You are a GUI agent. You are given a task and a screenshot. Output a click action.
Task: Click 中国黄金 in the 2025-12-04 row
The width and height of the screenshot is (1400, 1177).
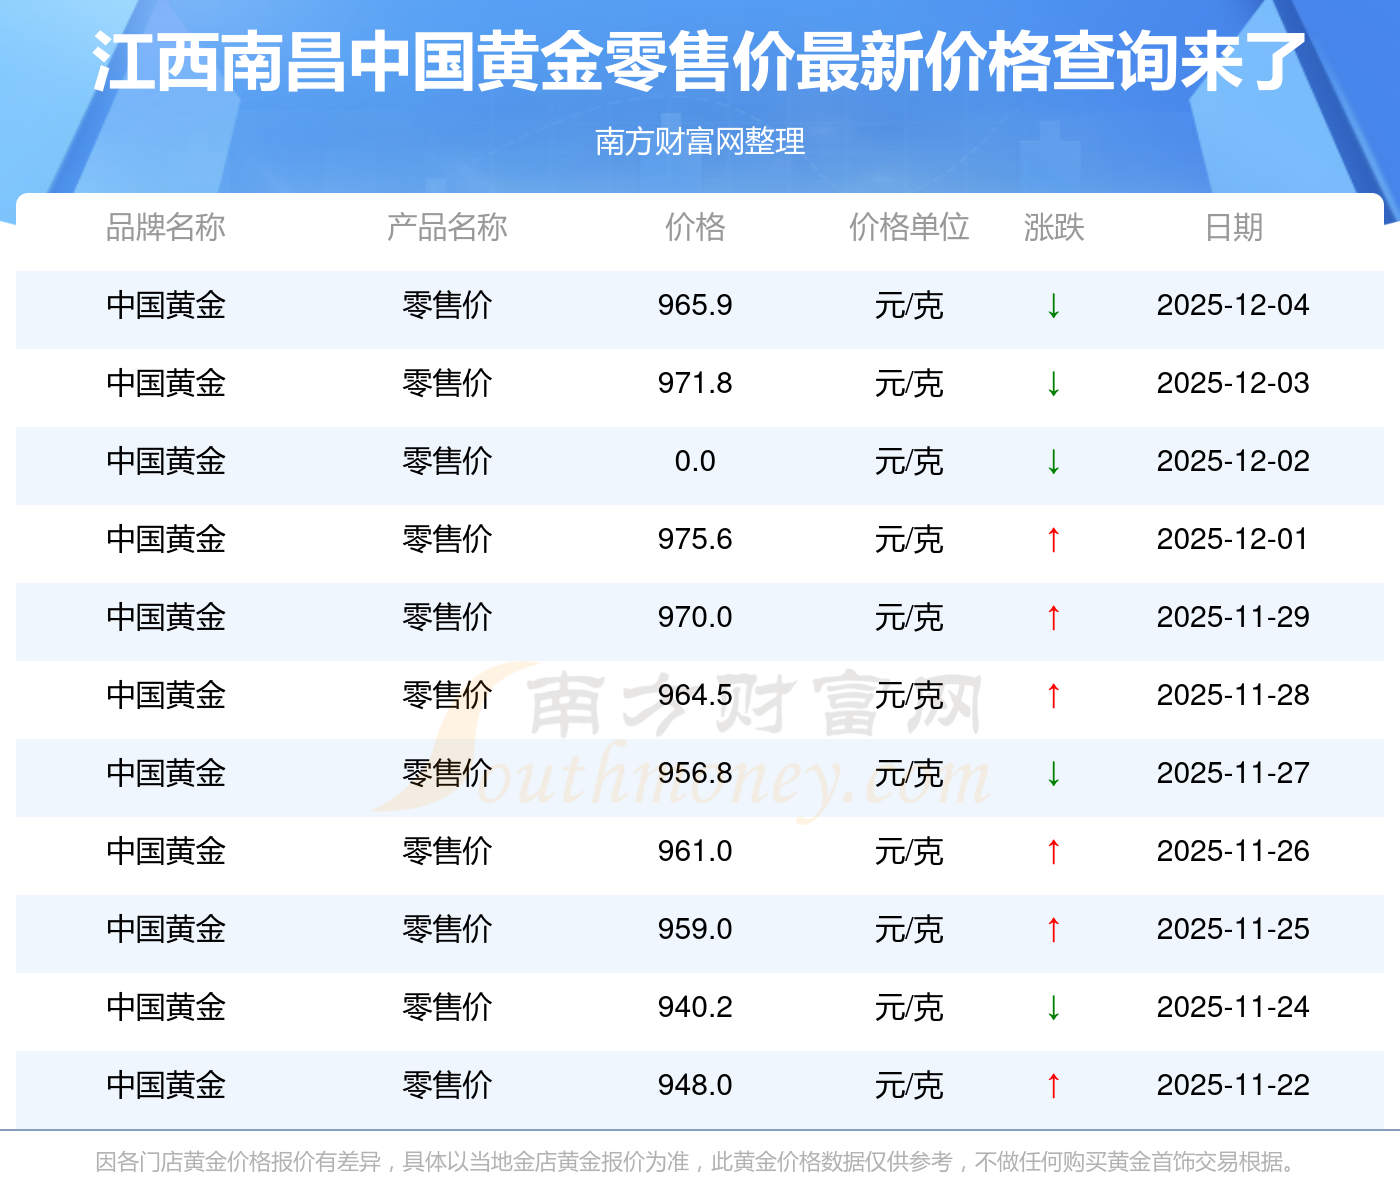166,306
